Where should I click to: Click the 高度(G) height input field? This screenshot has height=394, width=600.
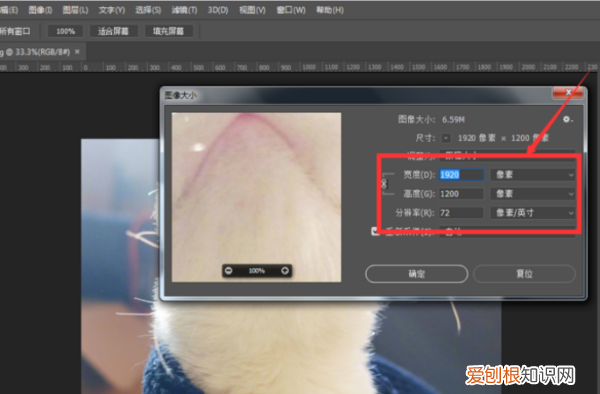pos(461,194)
